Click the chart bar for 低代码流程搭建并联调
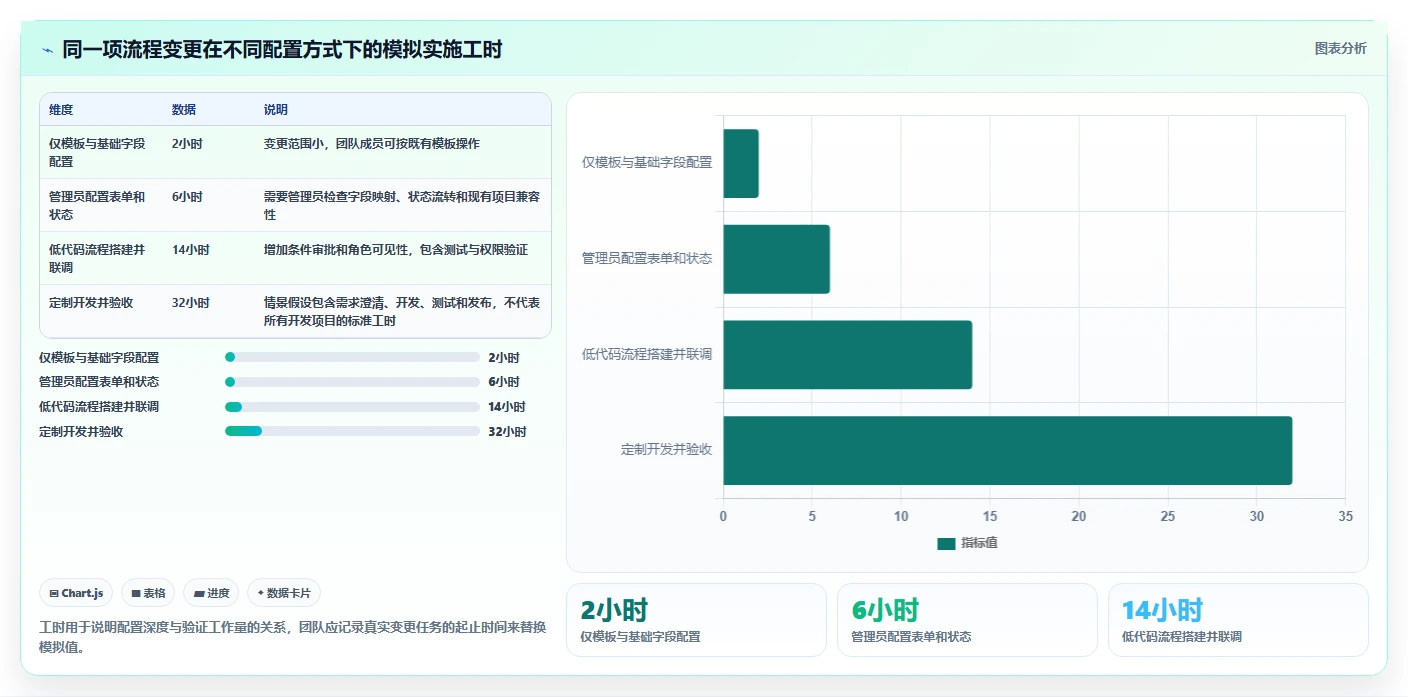The width and height of the screenshot is (1408, 697). coord(848,355)
